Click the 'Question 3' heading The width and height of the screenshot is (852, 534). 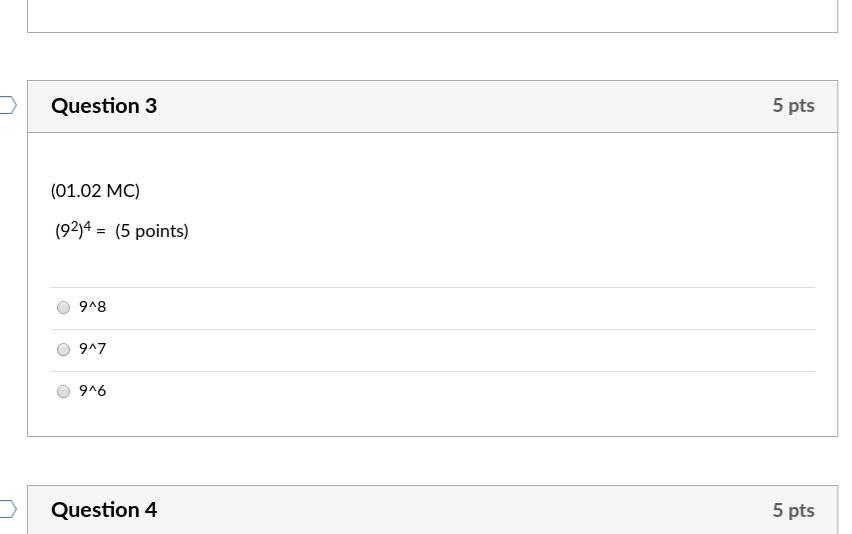click(104, 106)
